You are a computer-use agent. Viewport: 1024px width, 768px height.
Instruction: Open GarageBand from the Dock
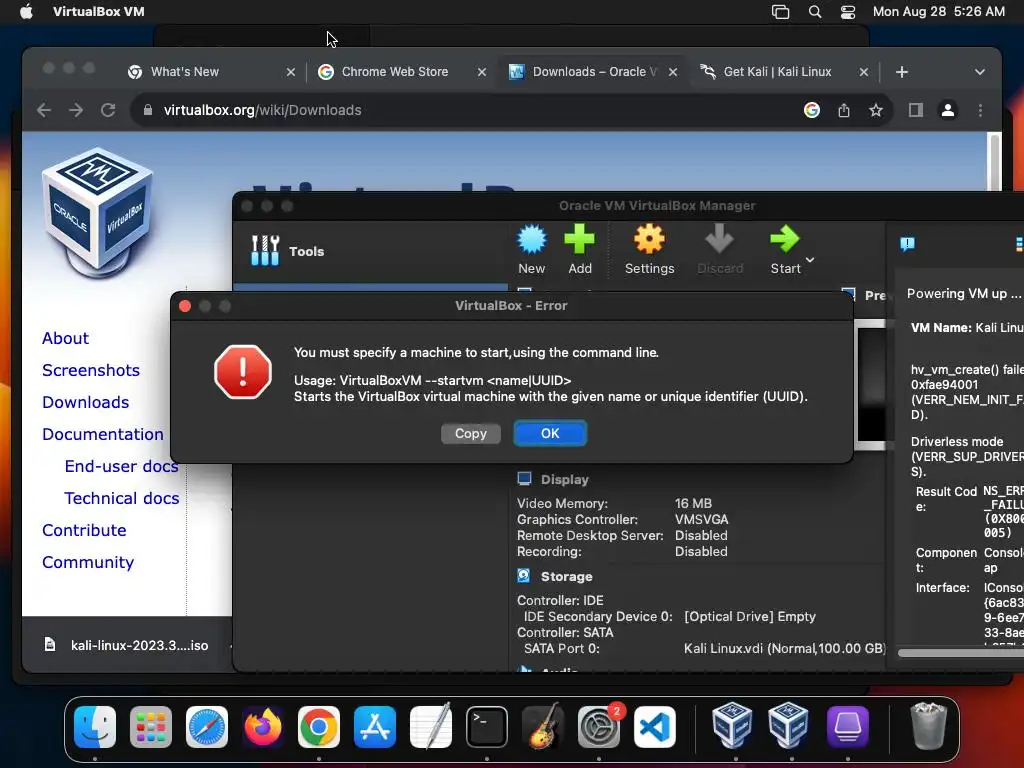[543, 727]
